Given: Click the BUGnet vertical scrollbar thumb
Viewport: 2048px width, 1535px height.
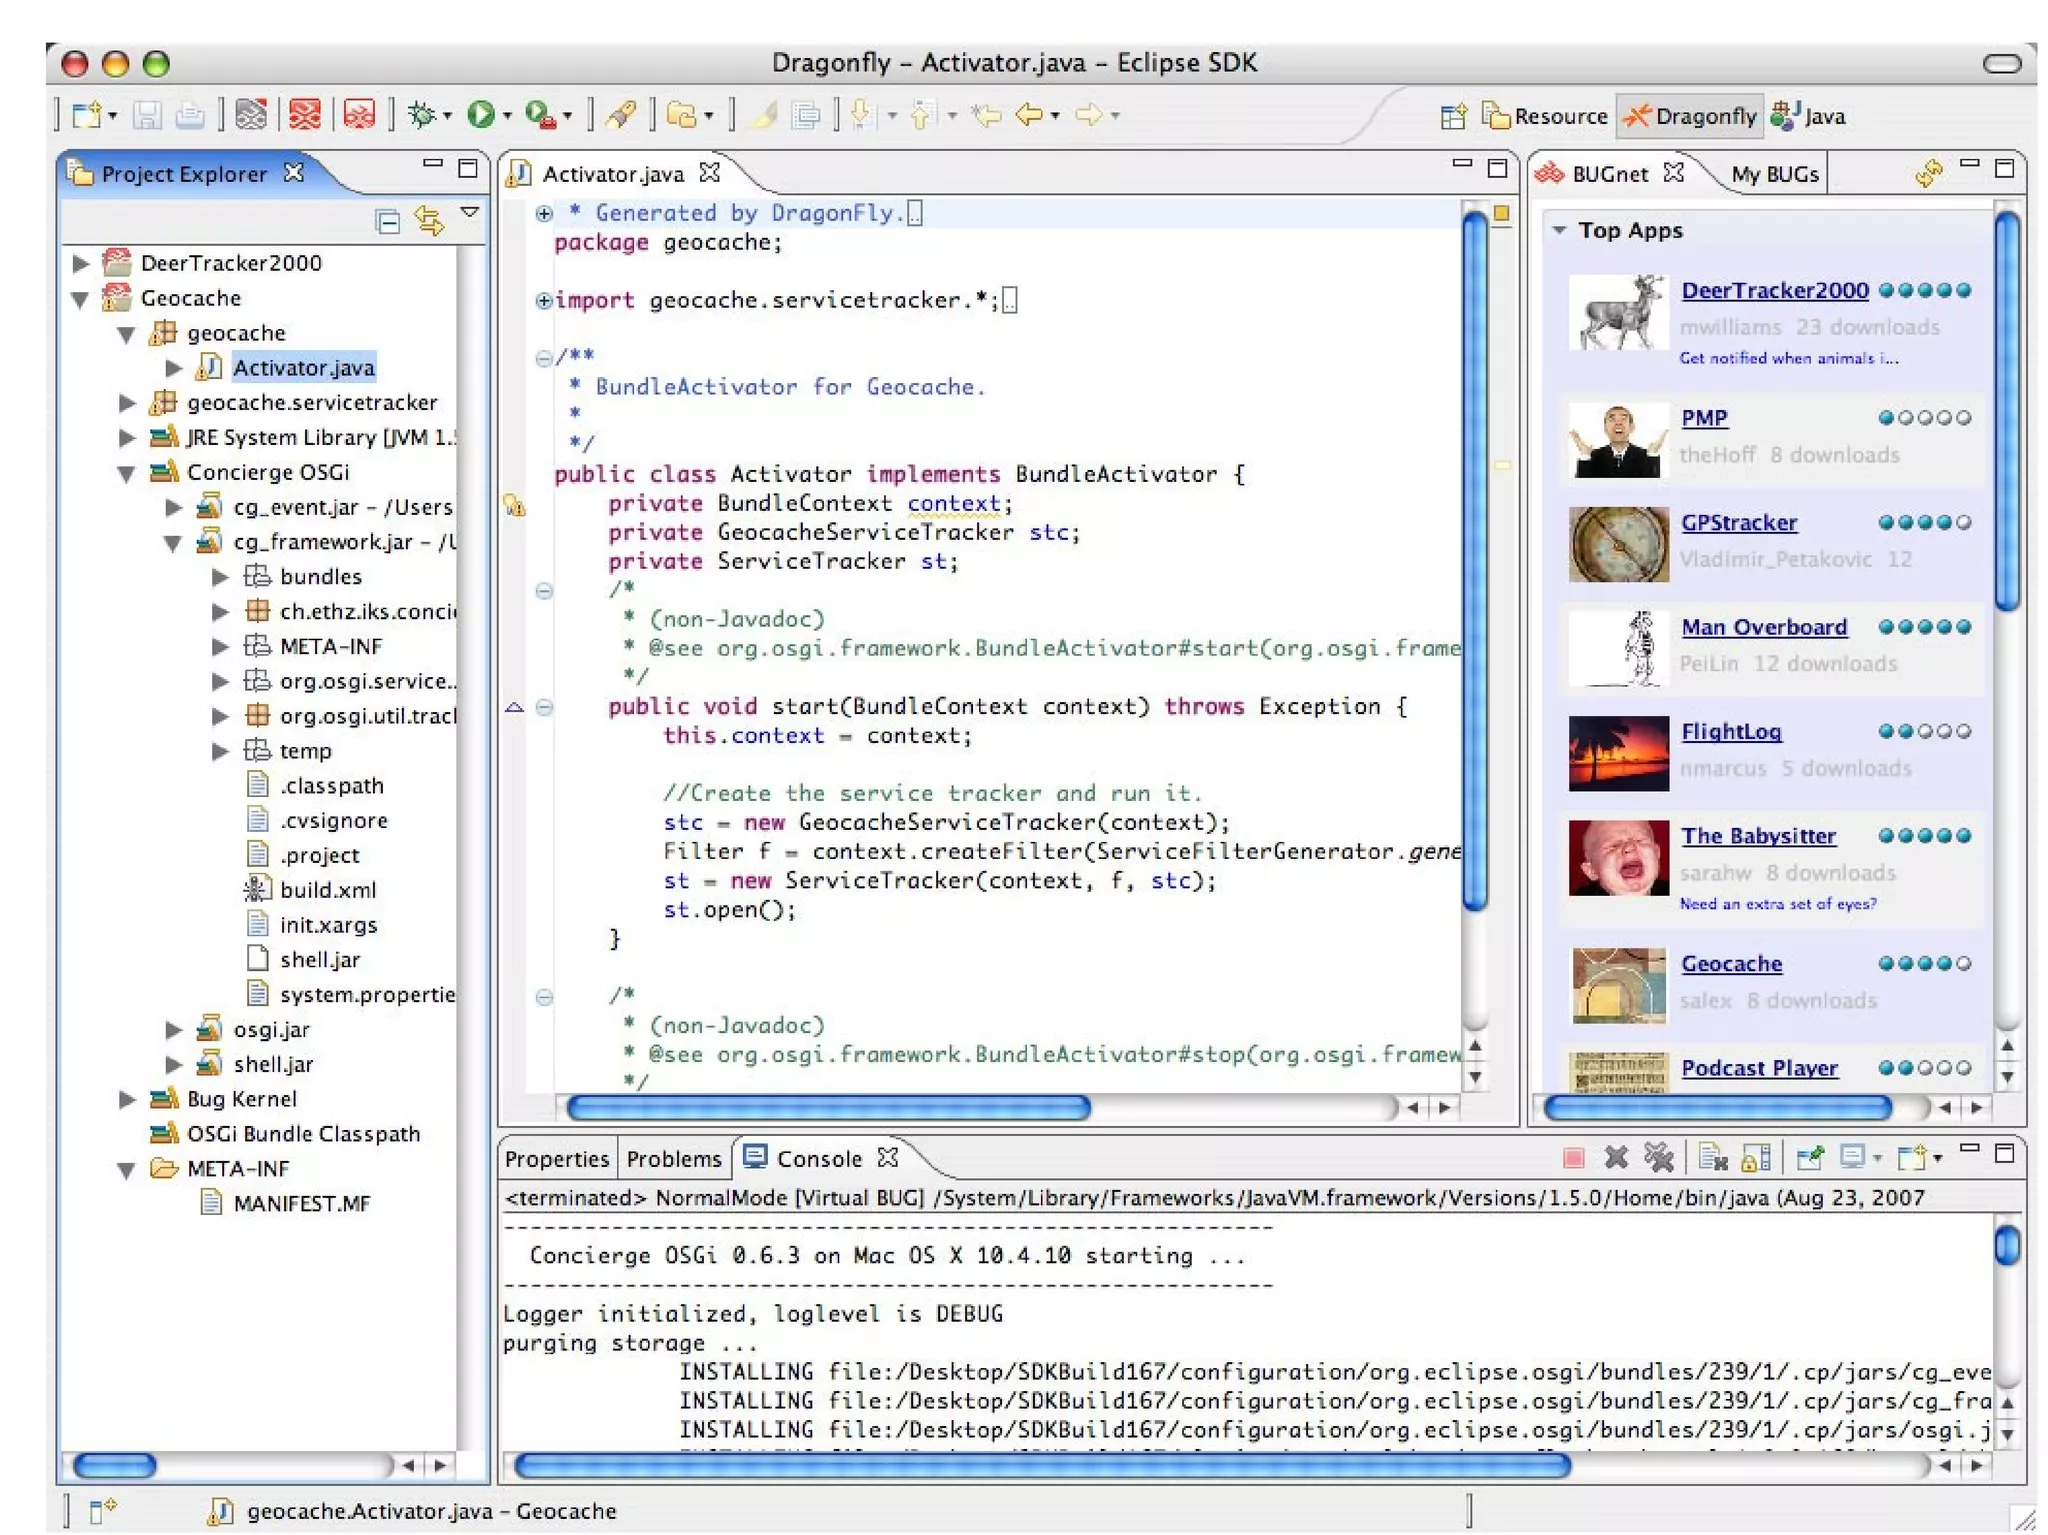Looking at the screenshot, I should (x=2006, y=412).
